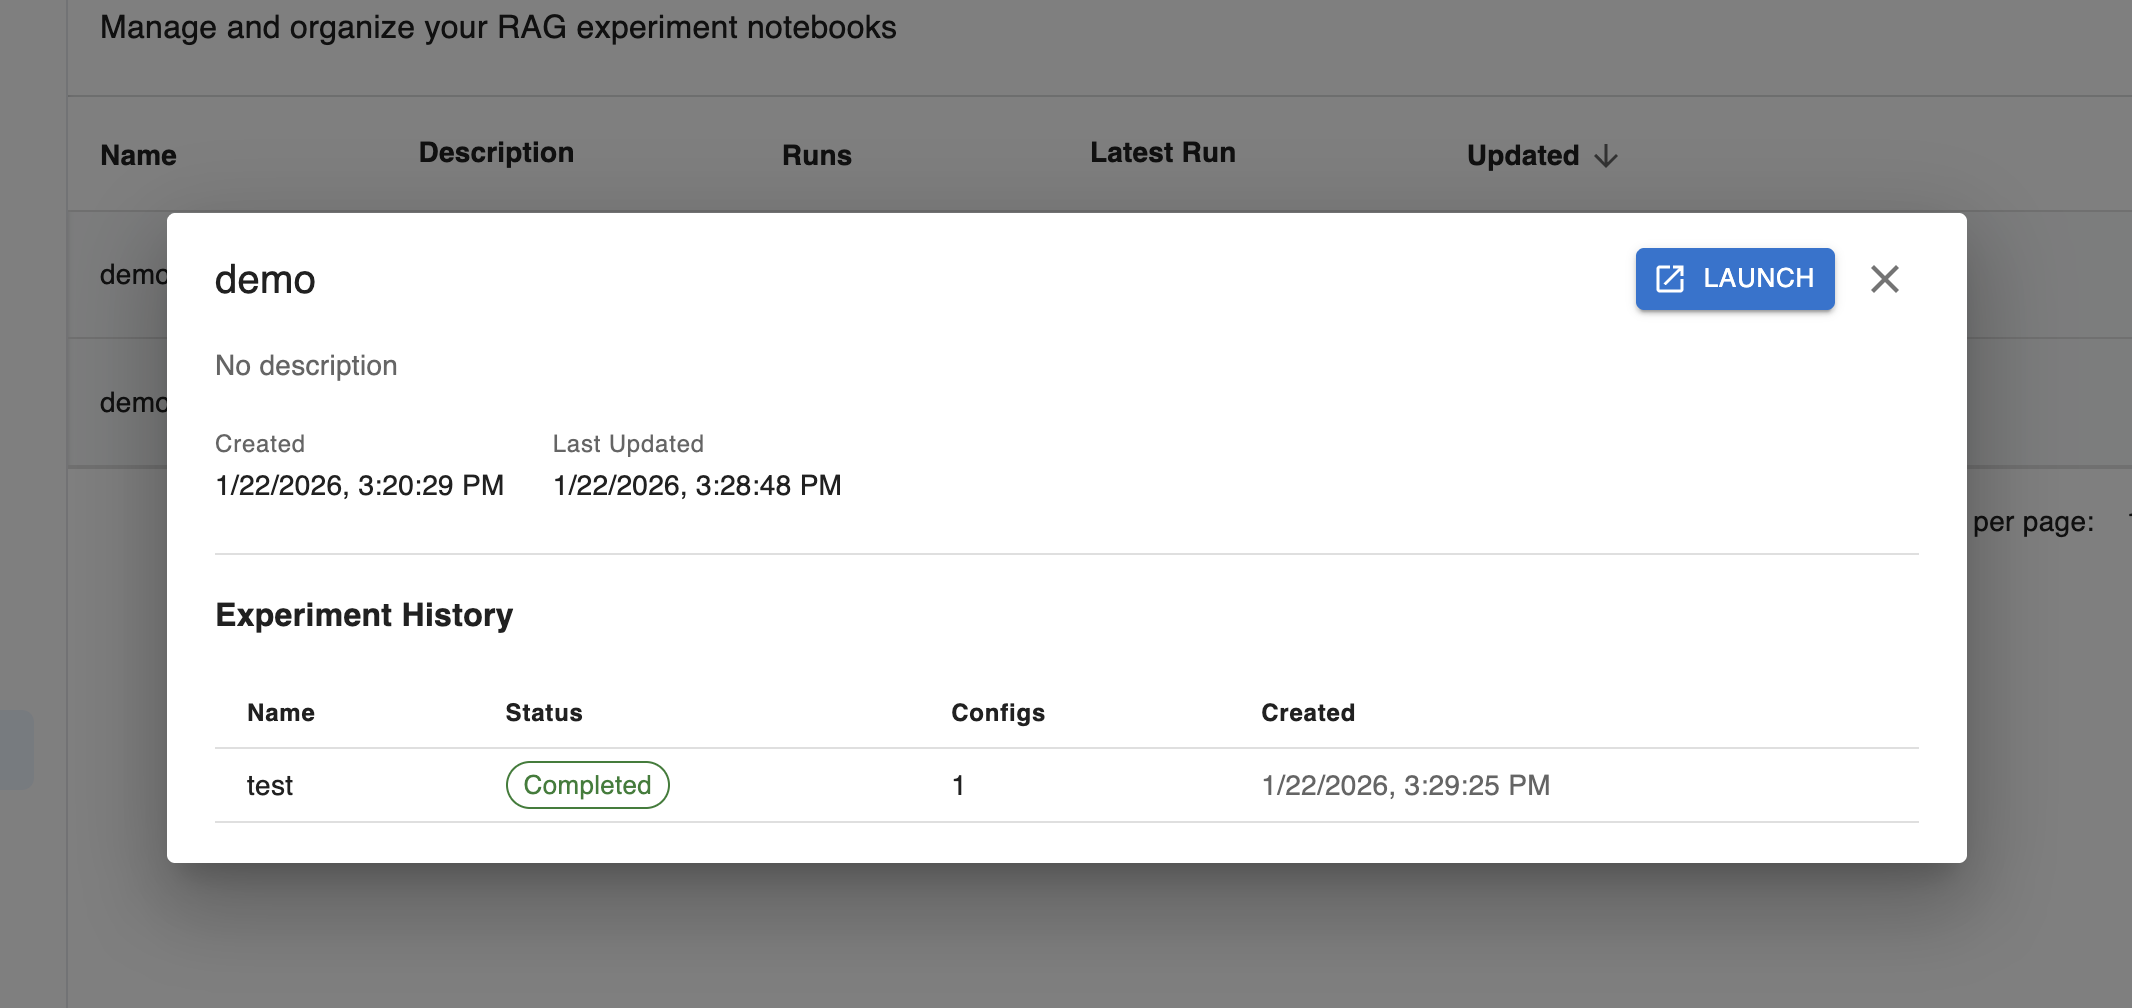Screen dimensions: 2132x1008
Task: Select the test experiment row name
Action: pyautogui.click(x=270, y=786)
